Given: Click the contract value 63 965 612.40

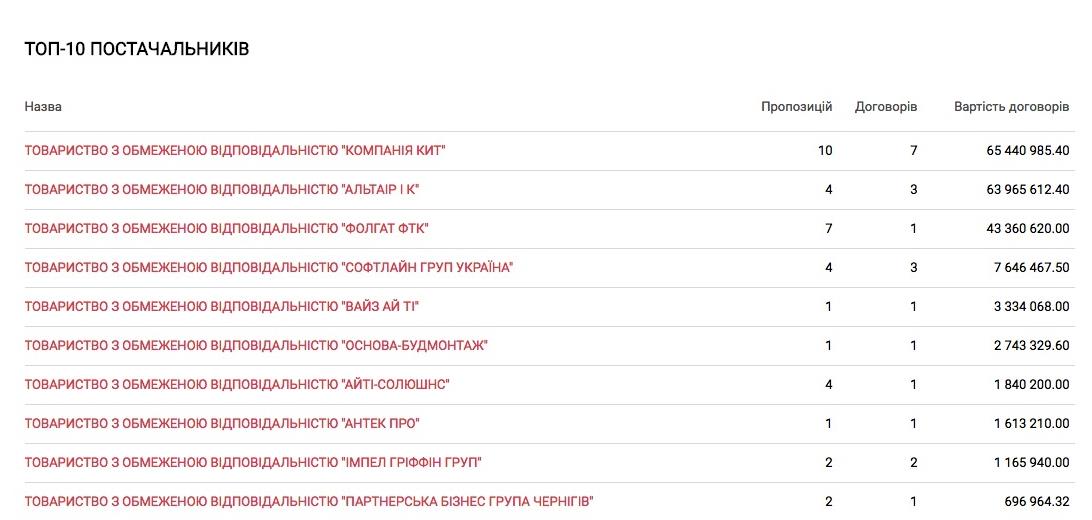Looking at the screenshot, I should 1028,190.
